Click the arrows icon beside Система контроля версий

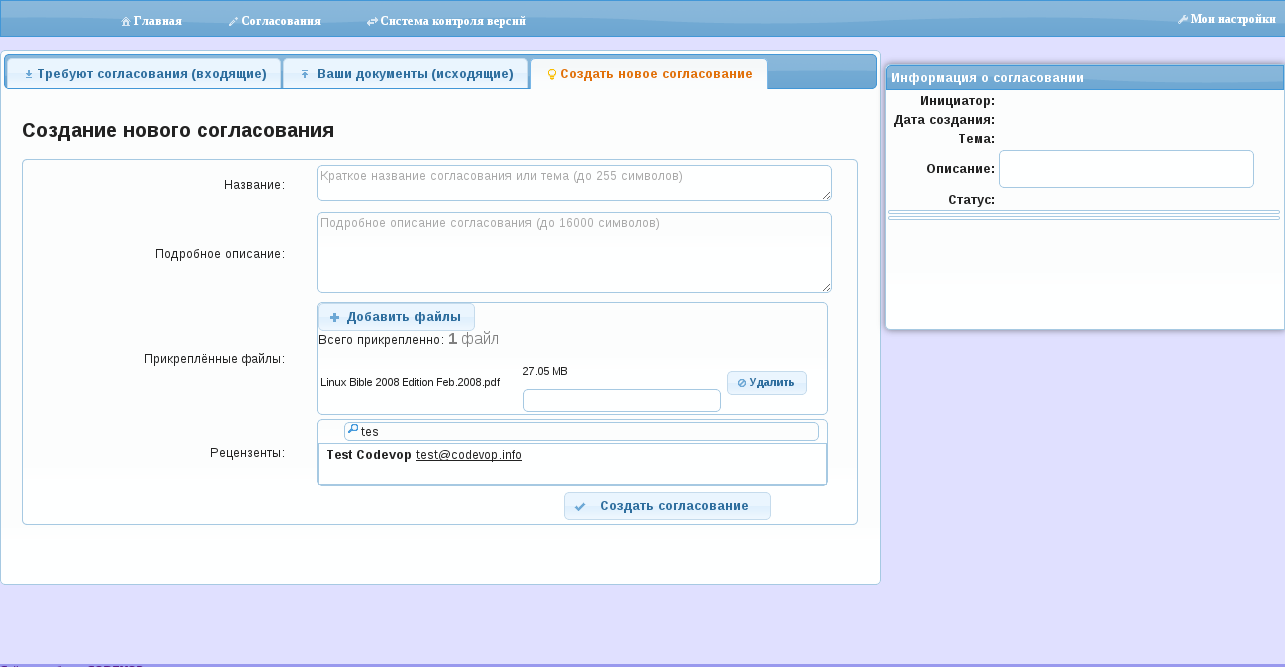pos(372,21)
